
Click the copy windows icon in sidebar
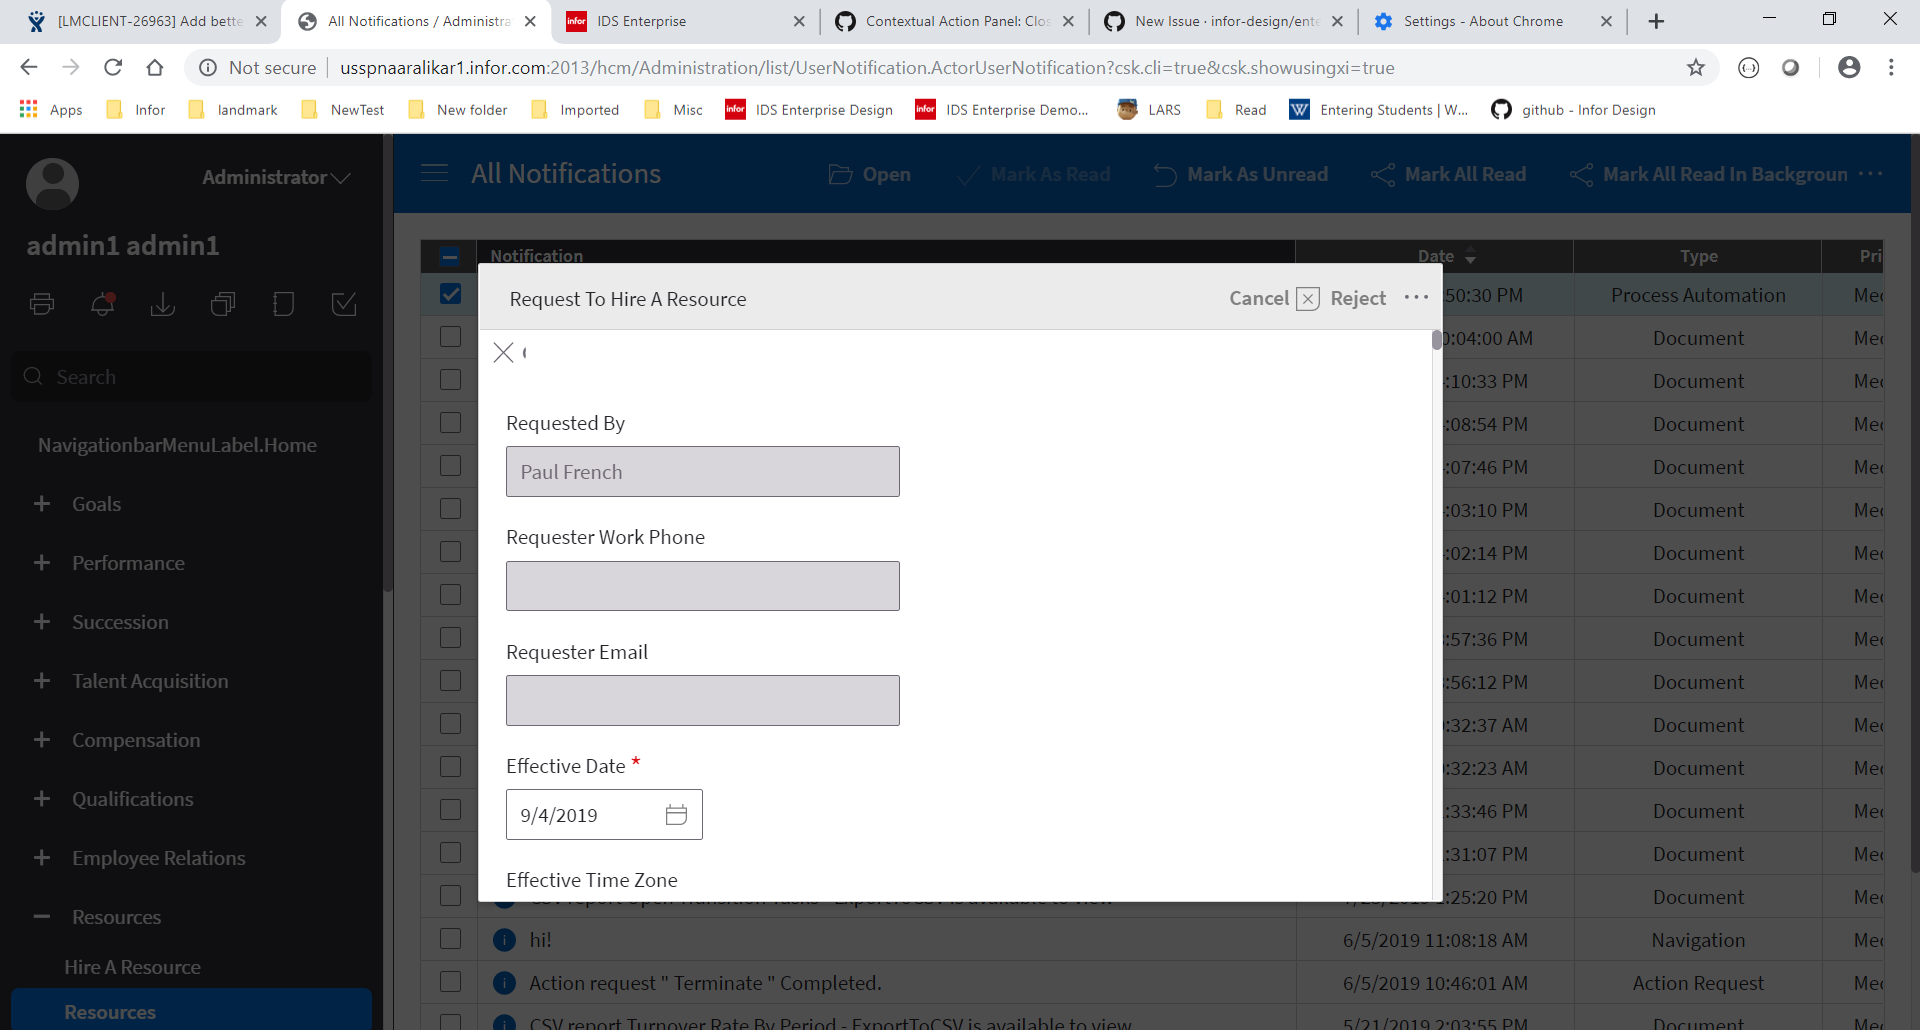click(x=223, y=304)
